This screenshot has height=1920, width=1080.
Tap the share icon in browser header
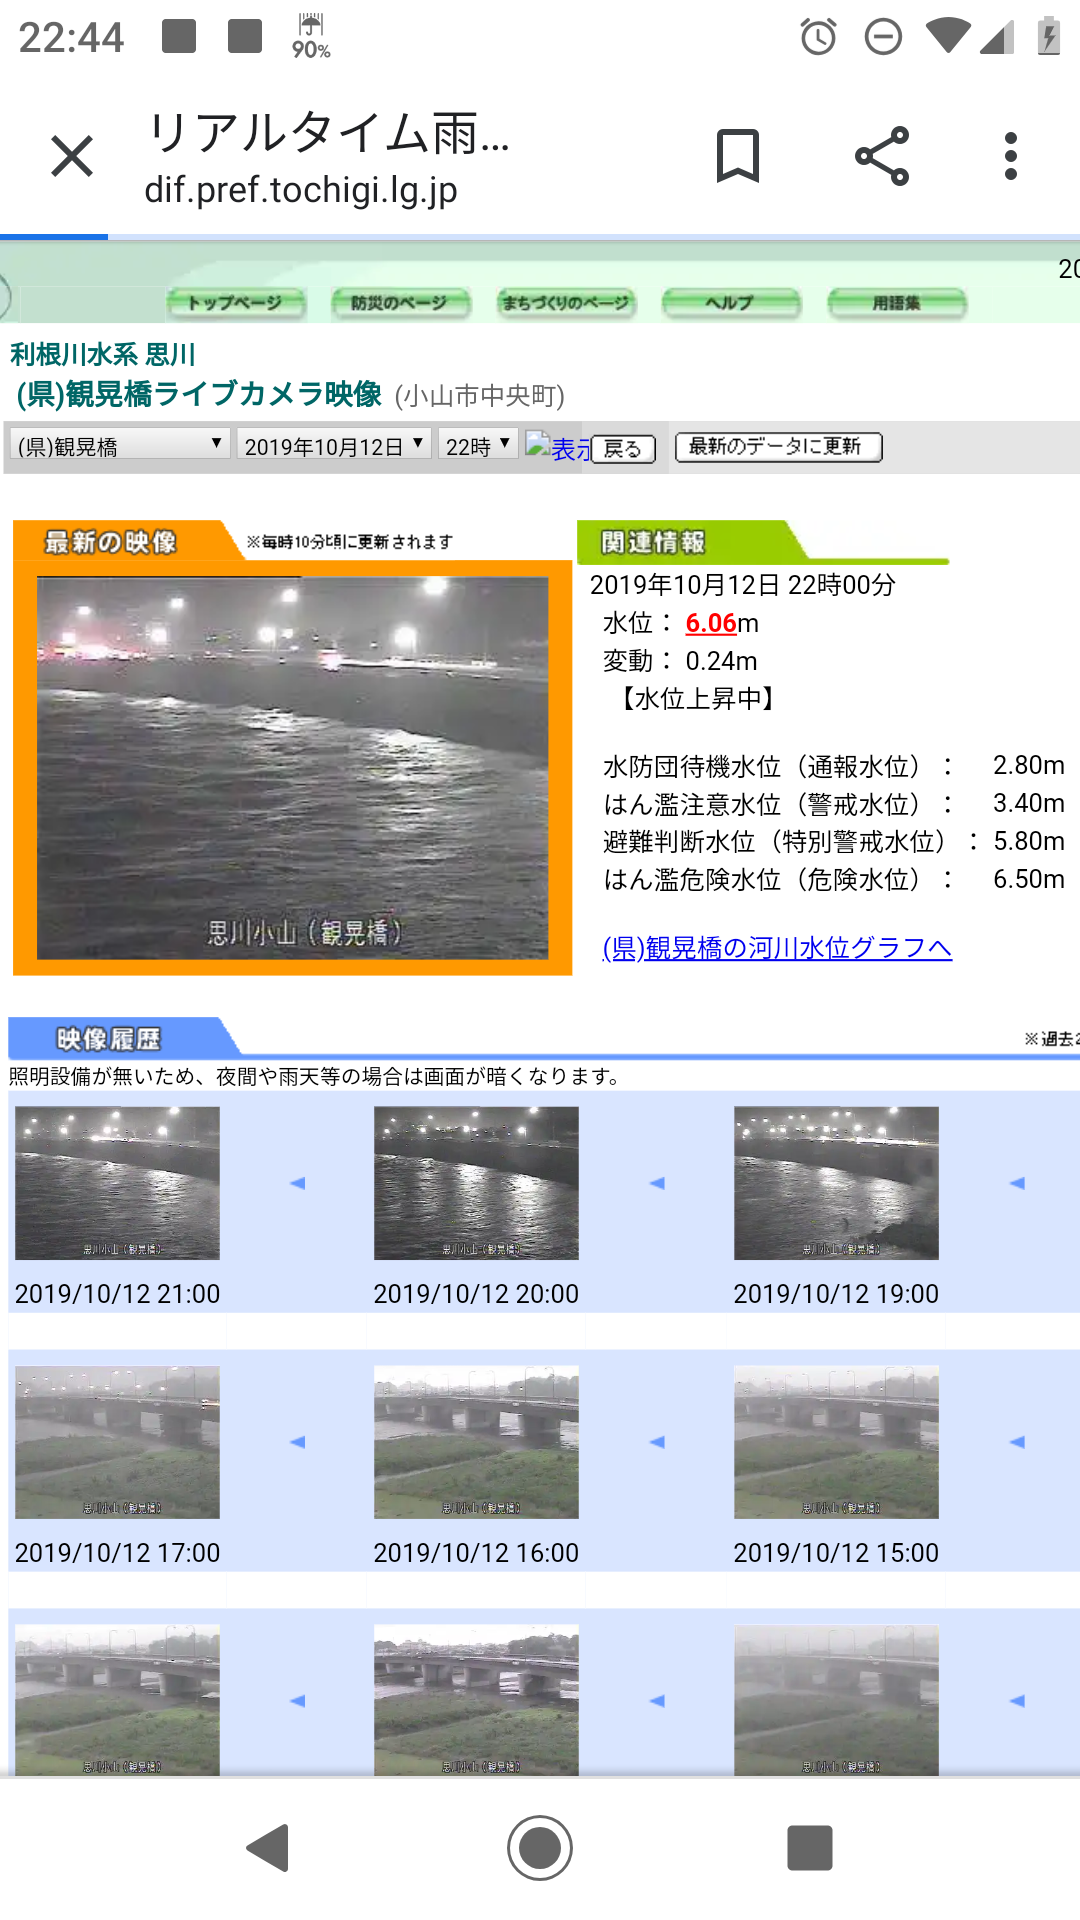pyautogui.click(x=882, y=156)
